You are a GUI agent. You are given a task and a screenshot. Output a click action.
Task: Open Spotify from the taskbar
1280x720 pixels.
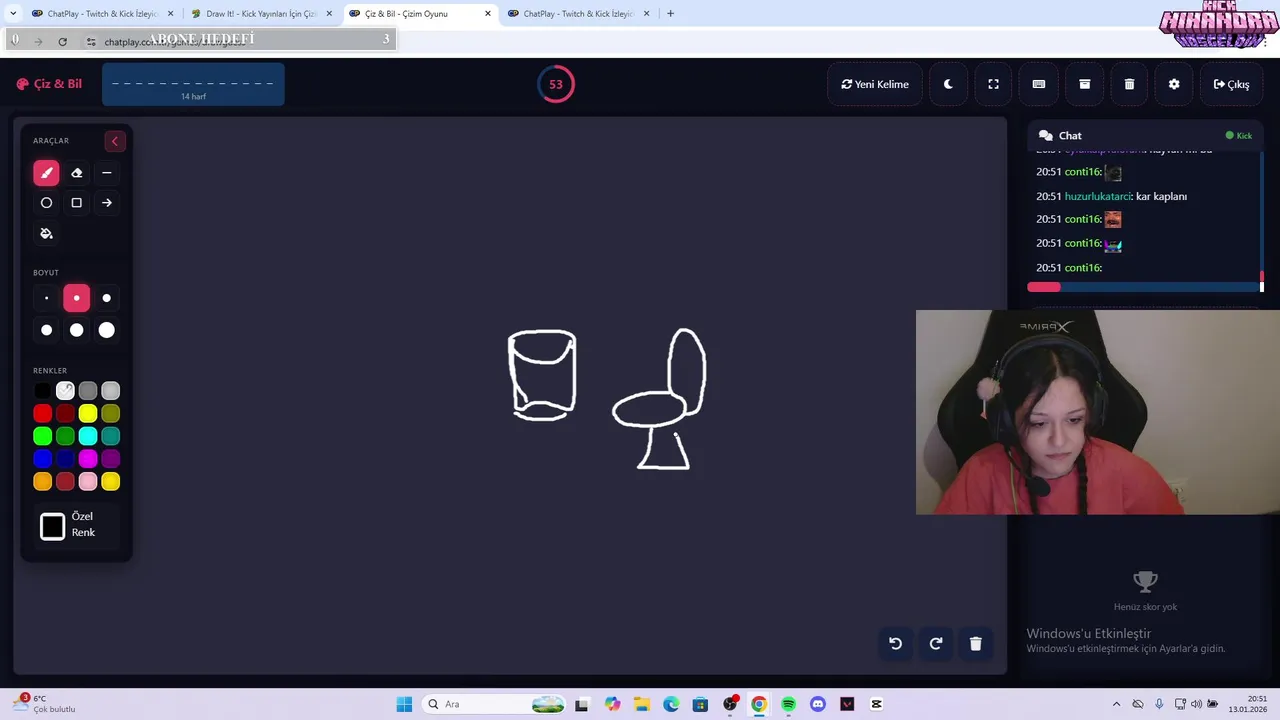tap(788, 704)
